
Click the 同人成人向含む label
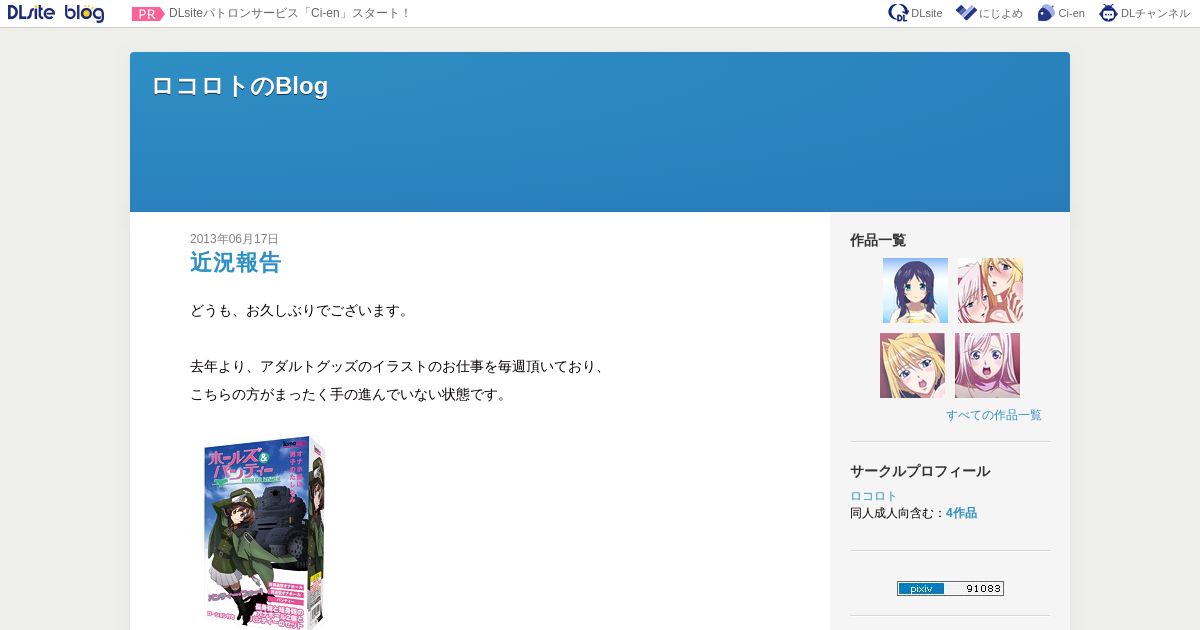898,513
